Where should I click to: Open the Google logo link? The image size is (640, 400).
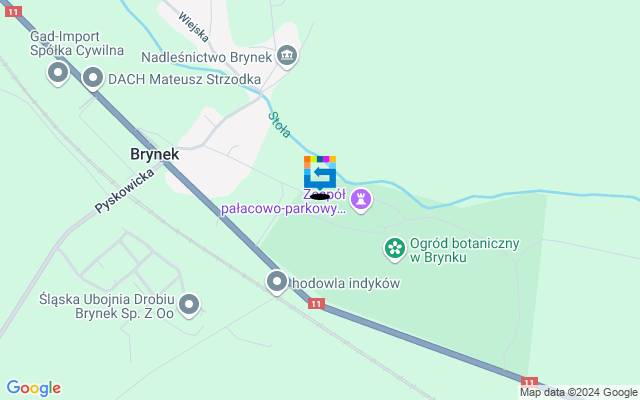34,388
